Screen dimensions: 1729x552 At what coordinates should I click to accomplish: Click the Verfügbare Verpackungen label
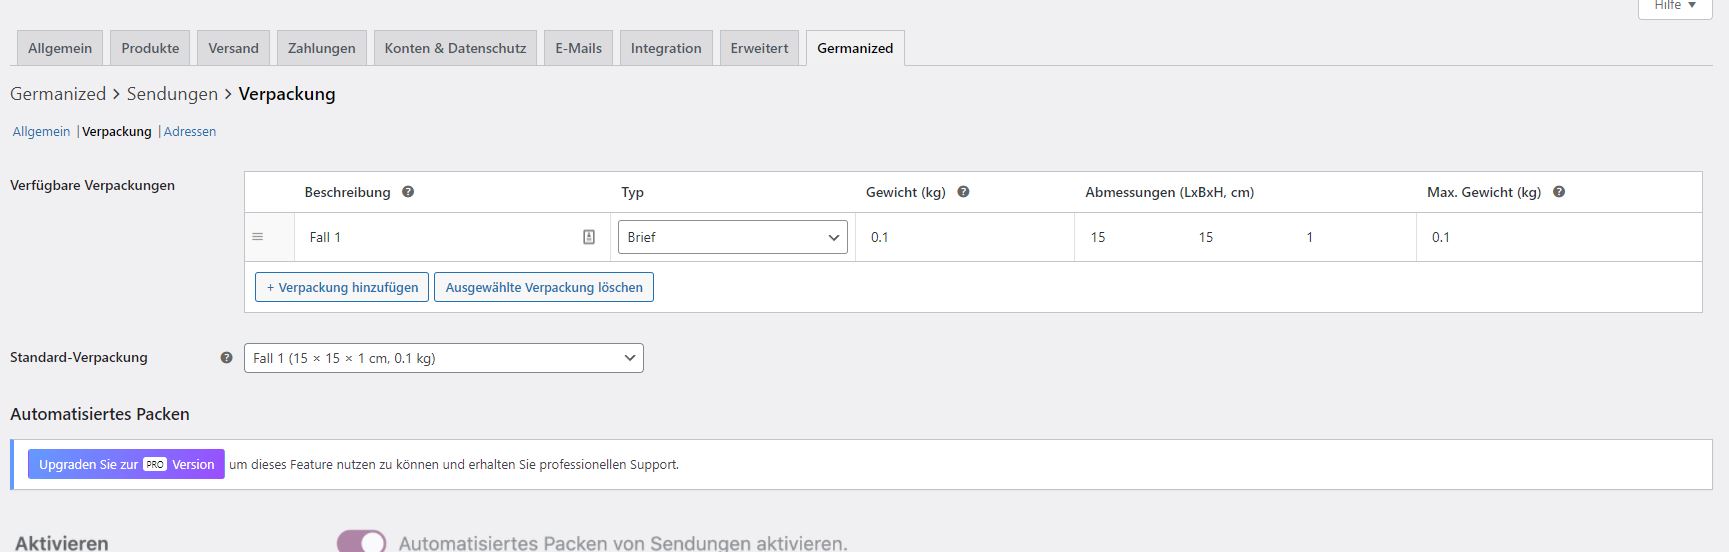[x=92, y=185]
